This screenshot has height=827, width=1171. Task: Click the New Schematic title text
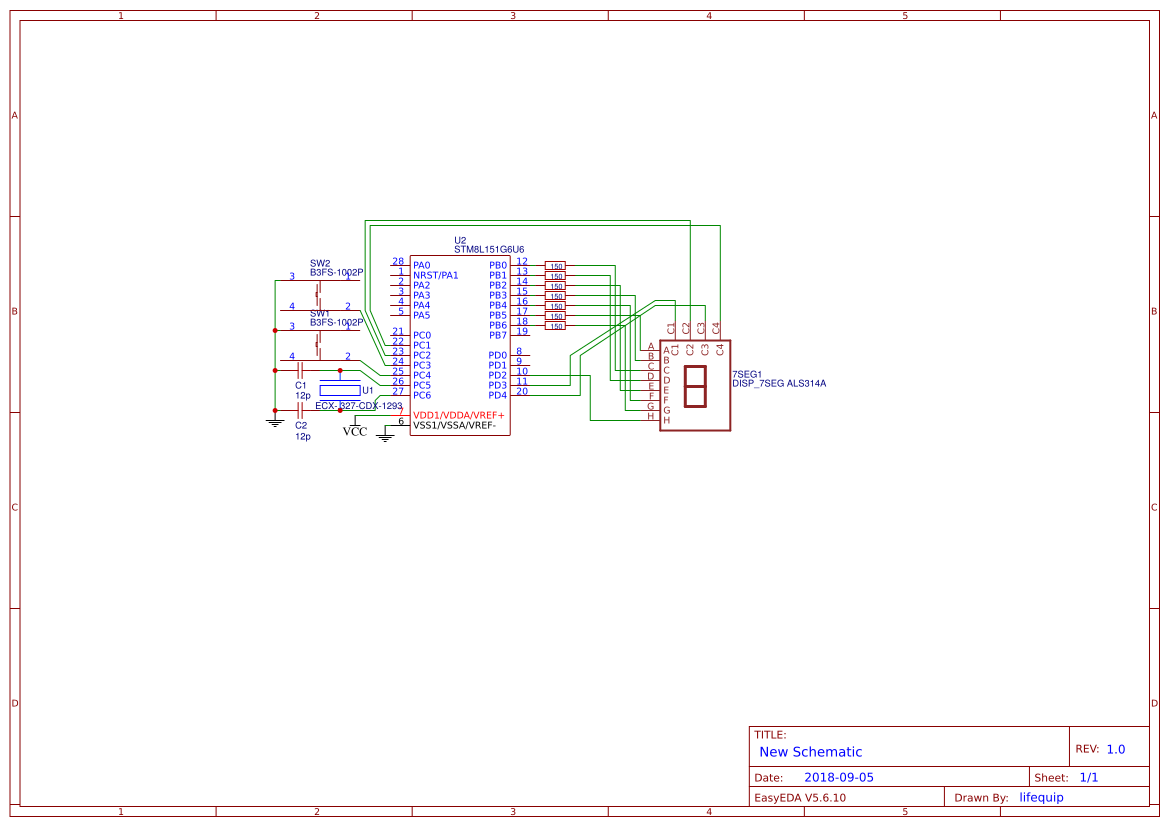[x=810, y=751]
